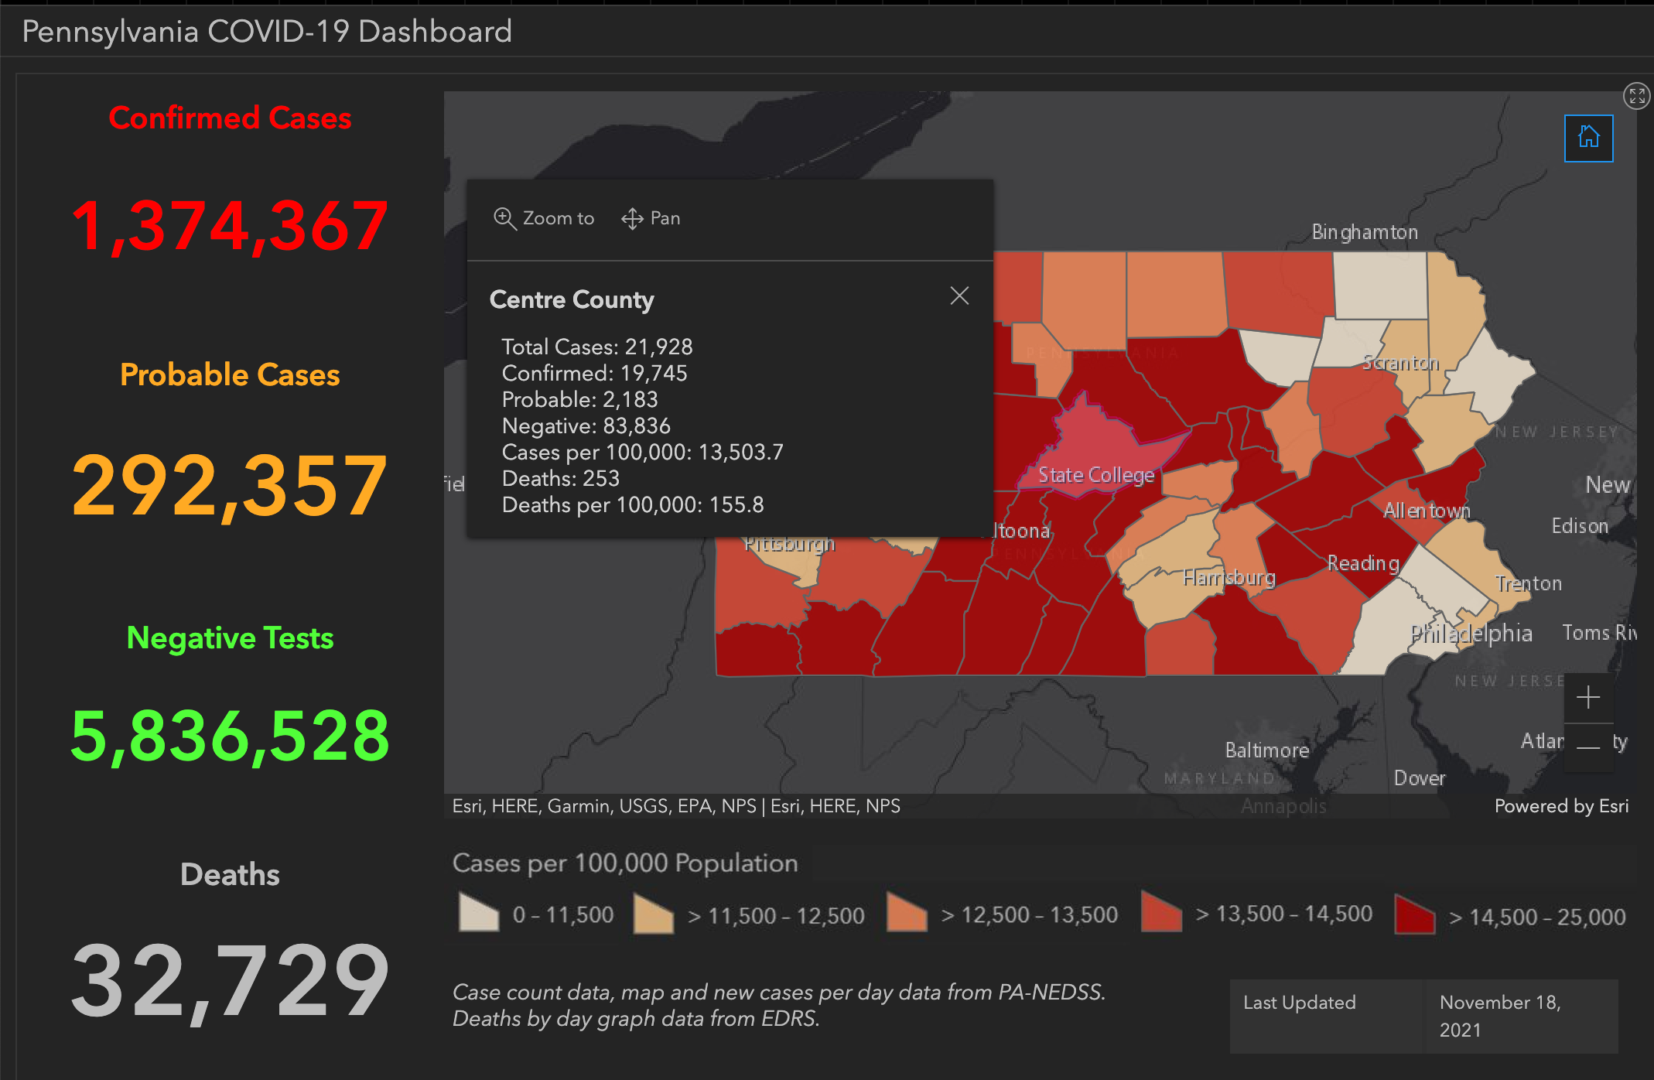The image size is (1654, 1080).
Task: Click Philadelphia label on the map
Action: [x=1471, y=633]
